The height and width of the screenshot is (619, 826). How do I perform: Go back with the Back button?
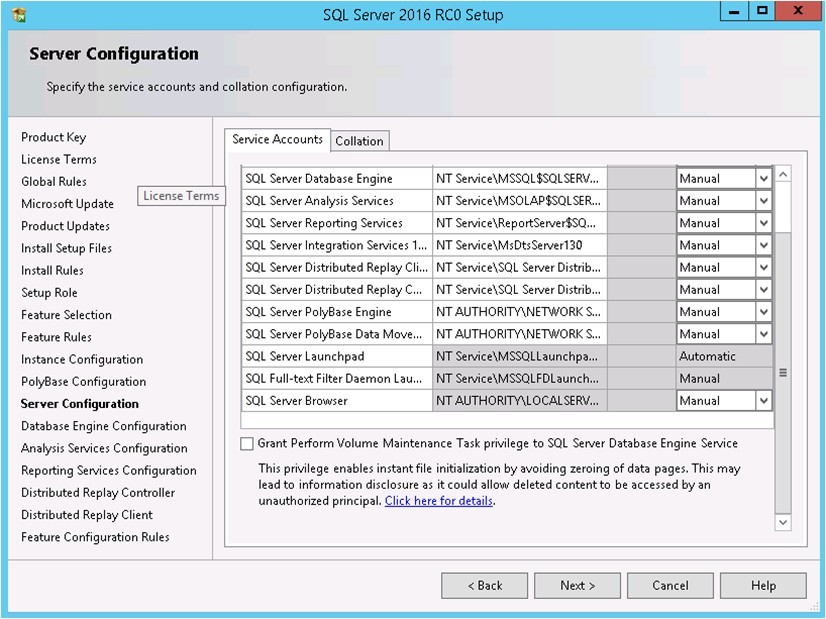click(485, 586)
